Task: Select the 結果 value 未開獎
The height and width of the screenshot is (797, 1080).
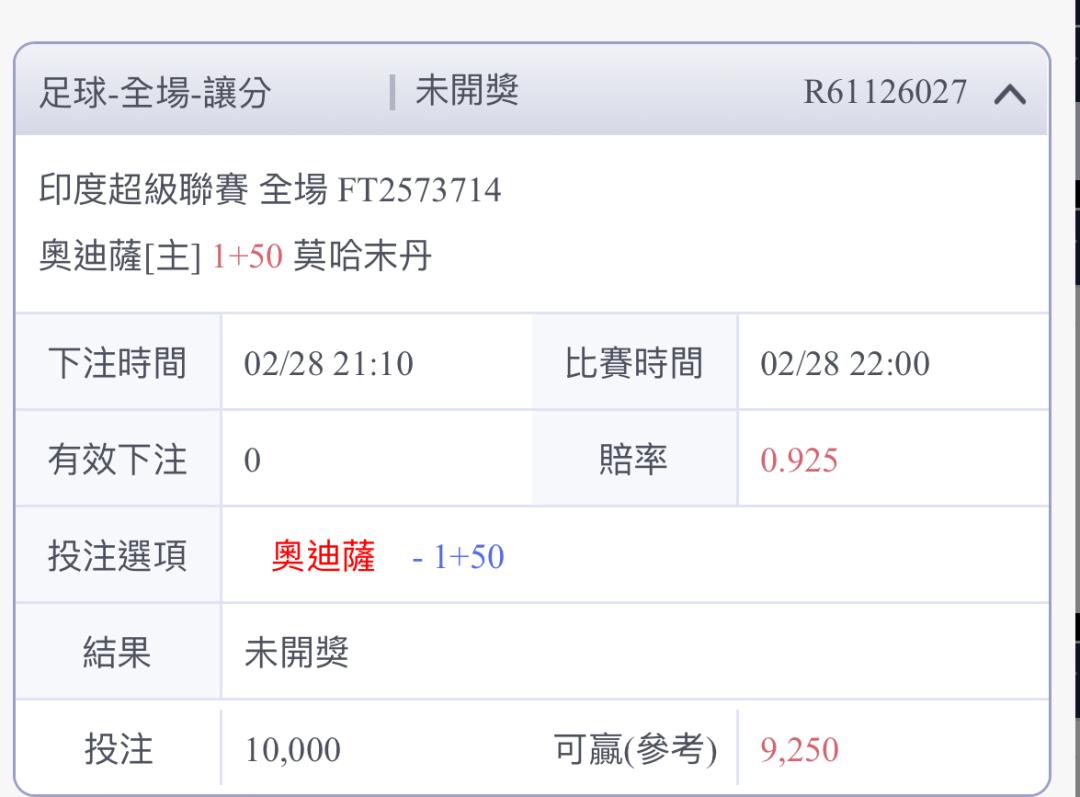Action: [296, 652]
